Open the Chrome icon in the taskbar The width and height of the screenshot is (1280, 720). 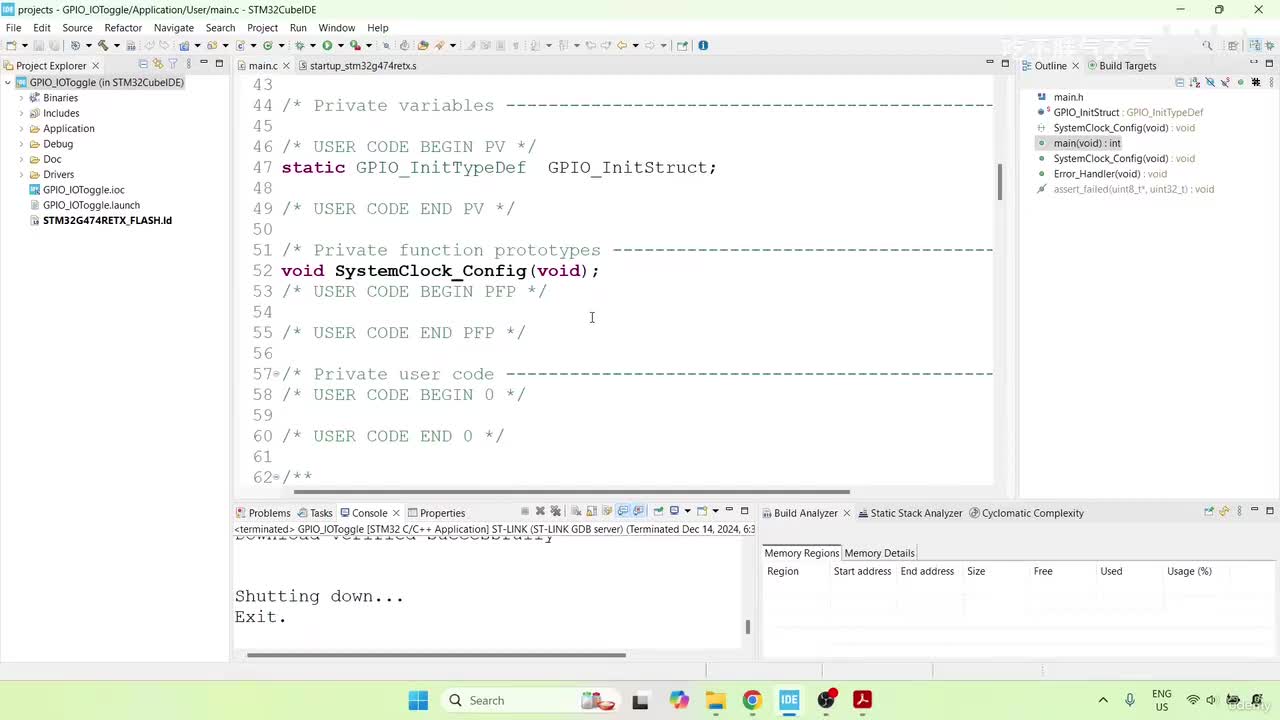[x=752, y=700]
